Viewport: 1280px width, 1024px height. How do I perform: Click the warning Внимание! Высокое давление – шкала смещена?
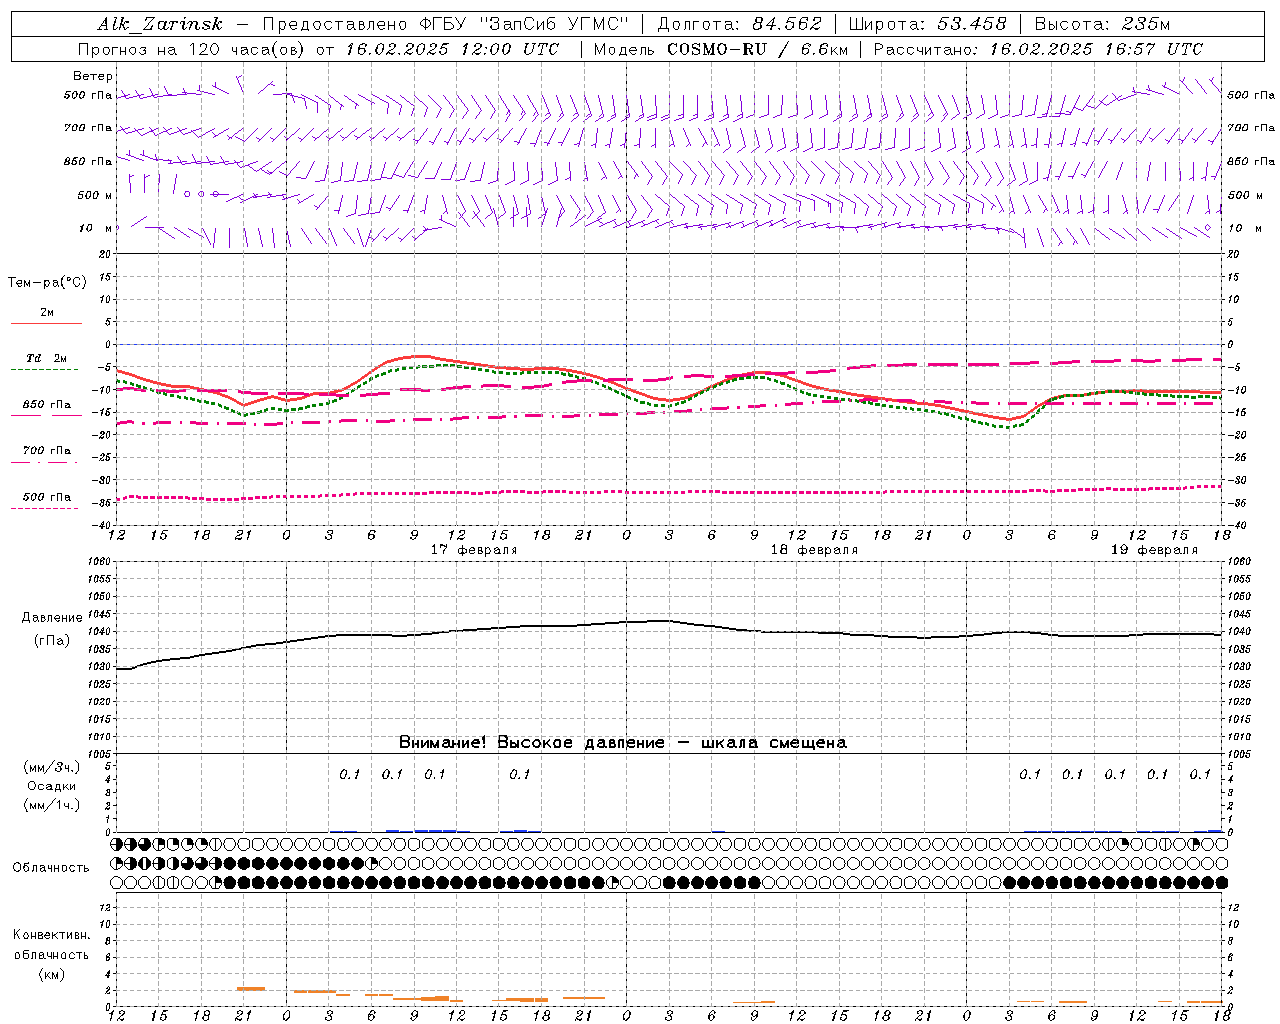(622, 743)
